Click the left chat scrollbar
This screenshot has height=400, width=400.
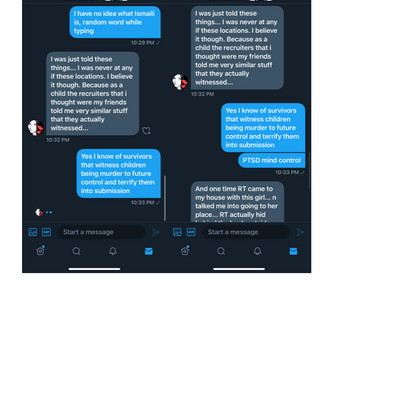(165, 198)
